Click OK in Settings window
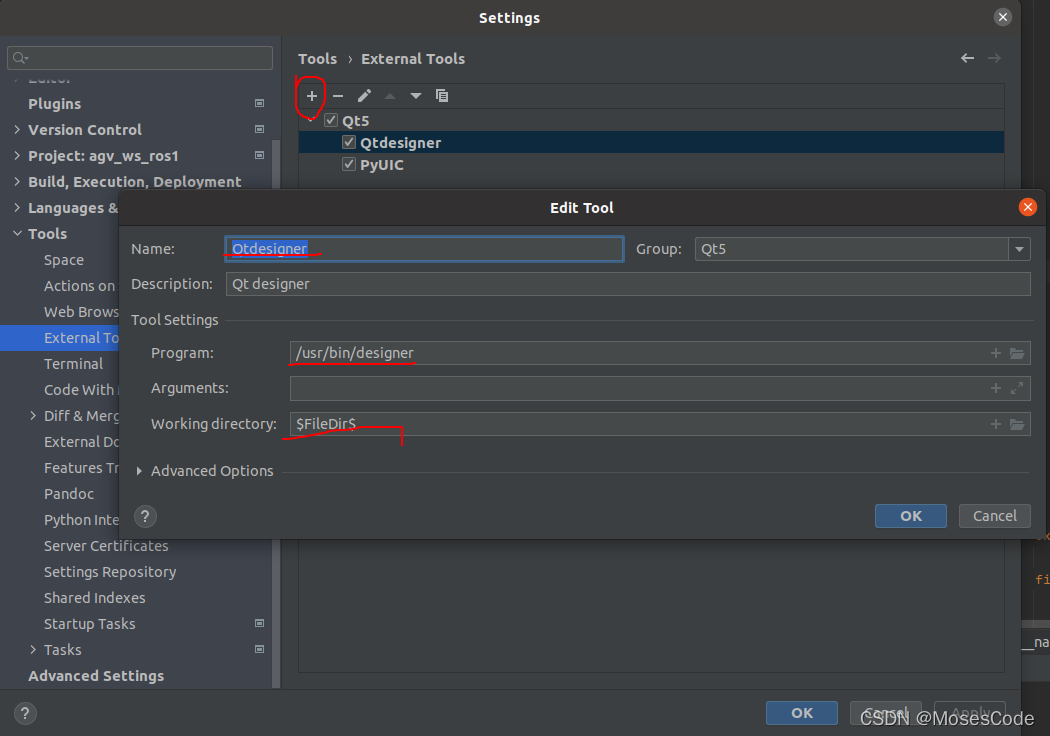Viewport: 1050px width, 736px height. point(802,713)
